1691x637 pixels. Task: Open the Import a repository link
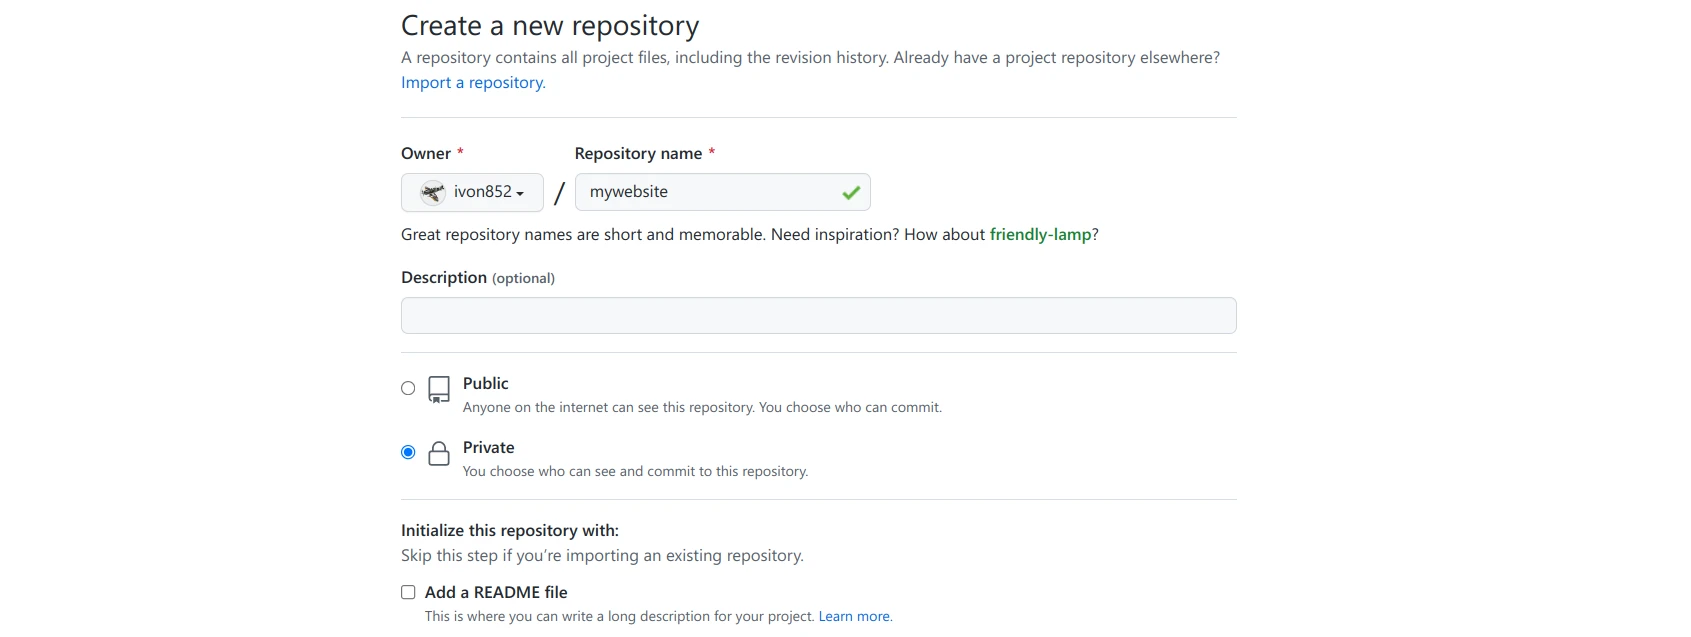point(473,83)
